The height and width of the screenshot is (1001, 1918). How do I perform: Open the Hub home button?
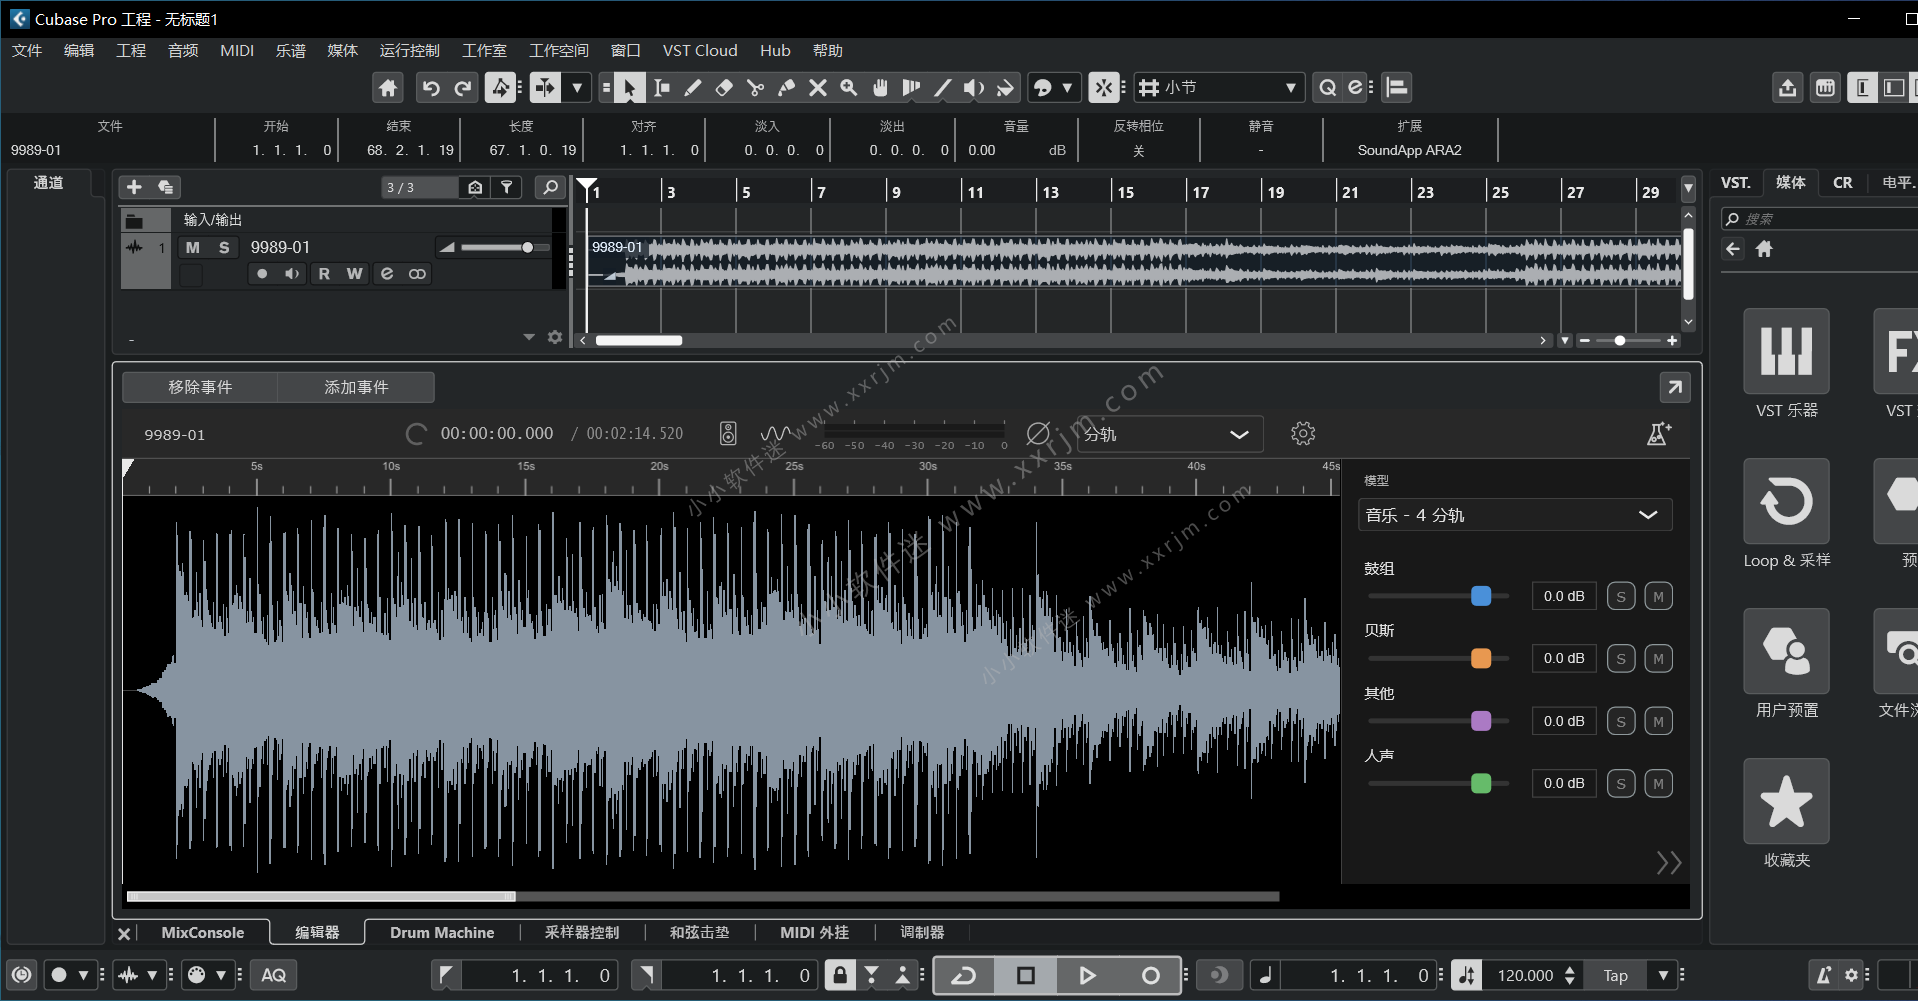pos(388,88)
